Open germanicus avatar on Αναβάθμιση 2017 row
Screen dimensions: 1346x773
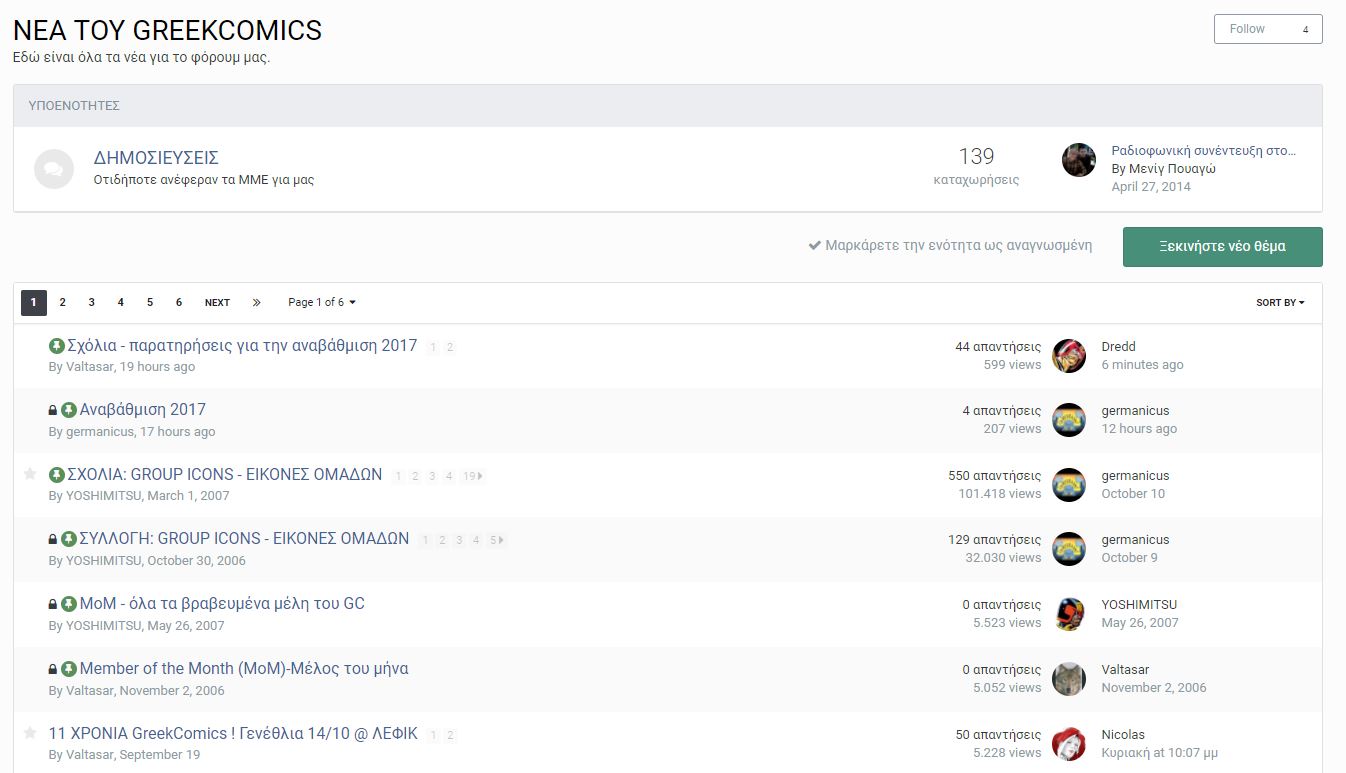click(x=1069, y=420)
